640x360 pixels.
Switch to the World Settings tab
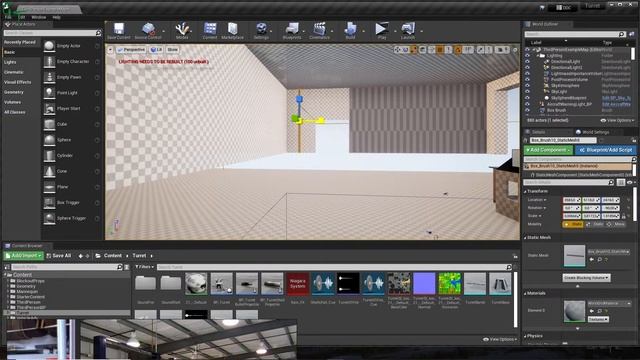pos(592,132)
